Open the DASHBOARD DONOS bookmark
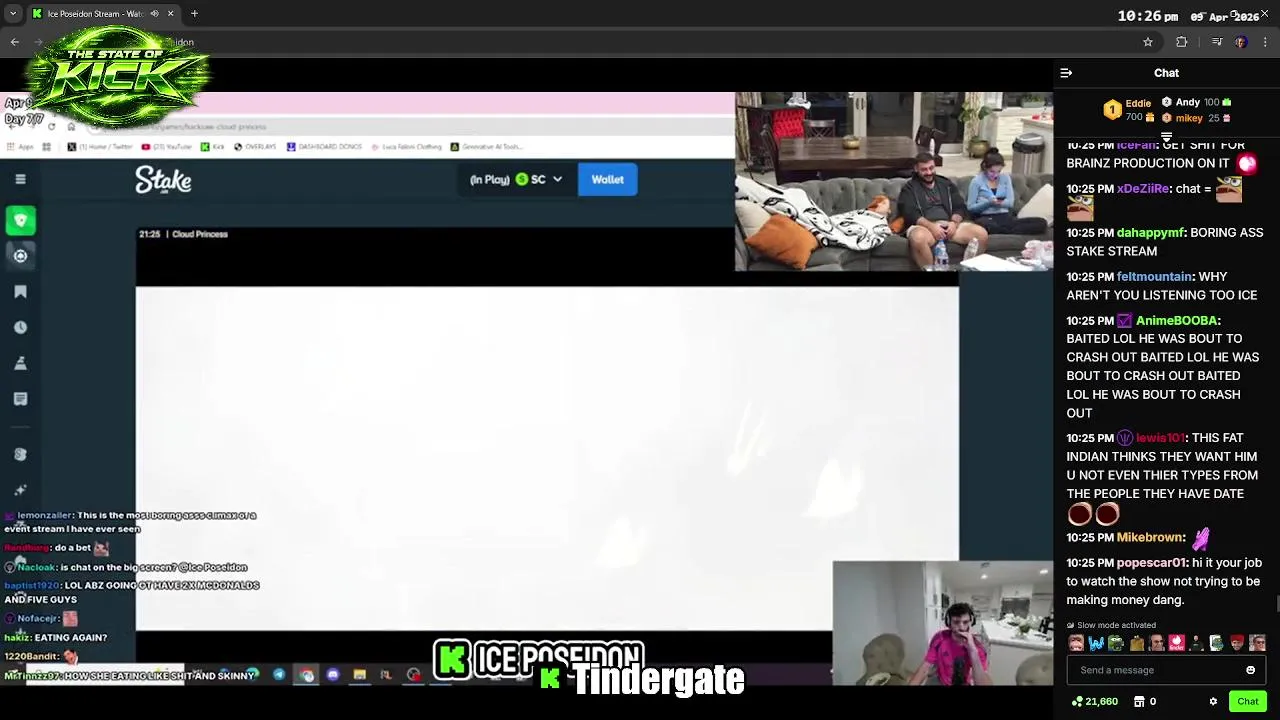 (324, 147)
